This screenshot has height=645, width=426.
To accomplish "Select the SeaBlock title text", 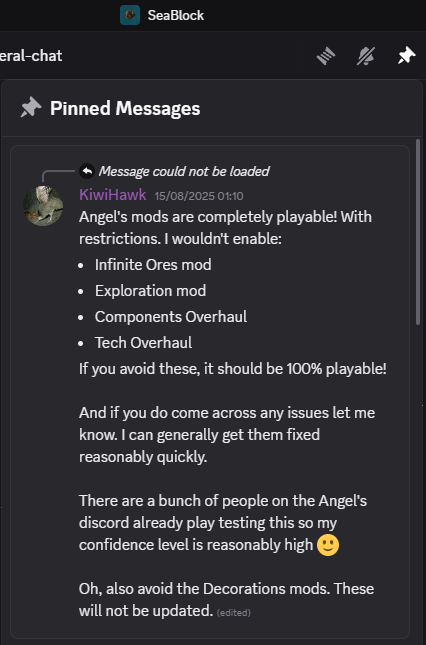I will pos(176,16).
